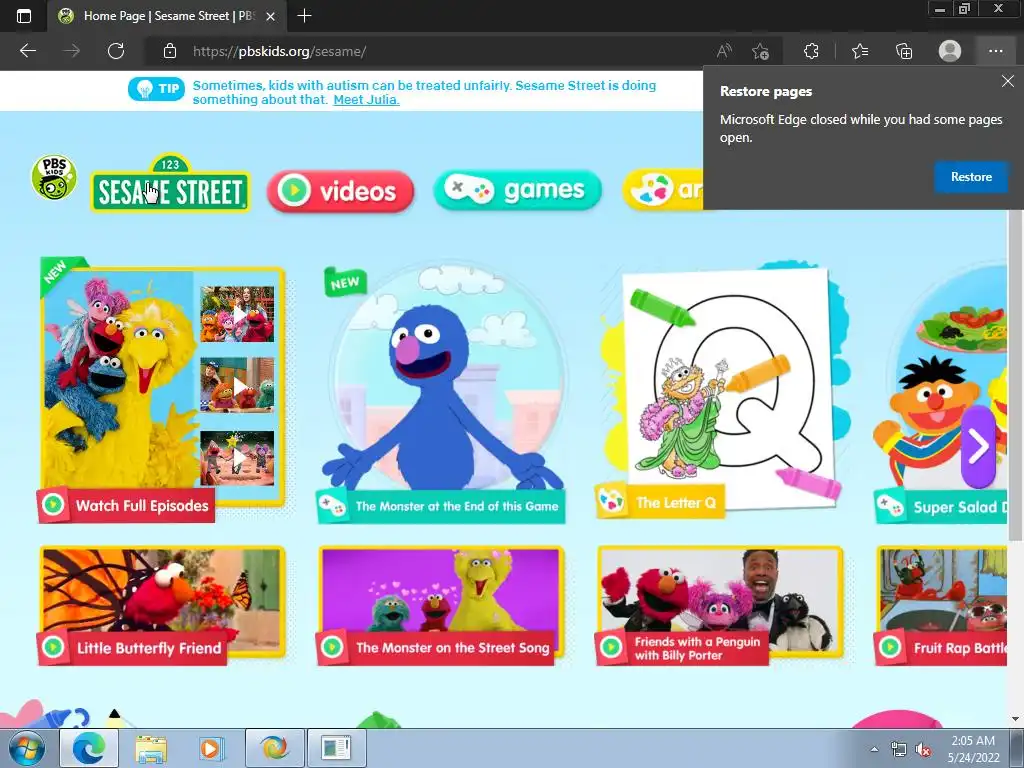The image size is (1024, 768).
Task: Open Read Aloud icon in address bar
Action: coord(724,51)
